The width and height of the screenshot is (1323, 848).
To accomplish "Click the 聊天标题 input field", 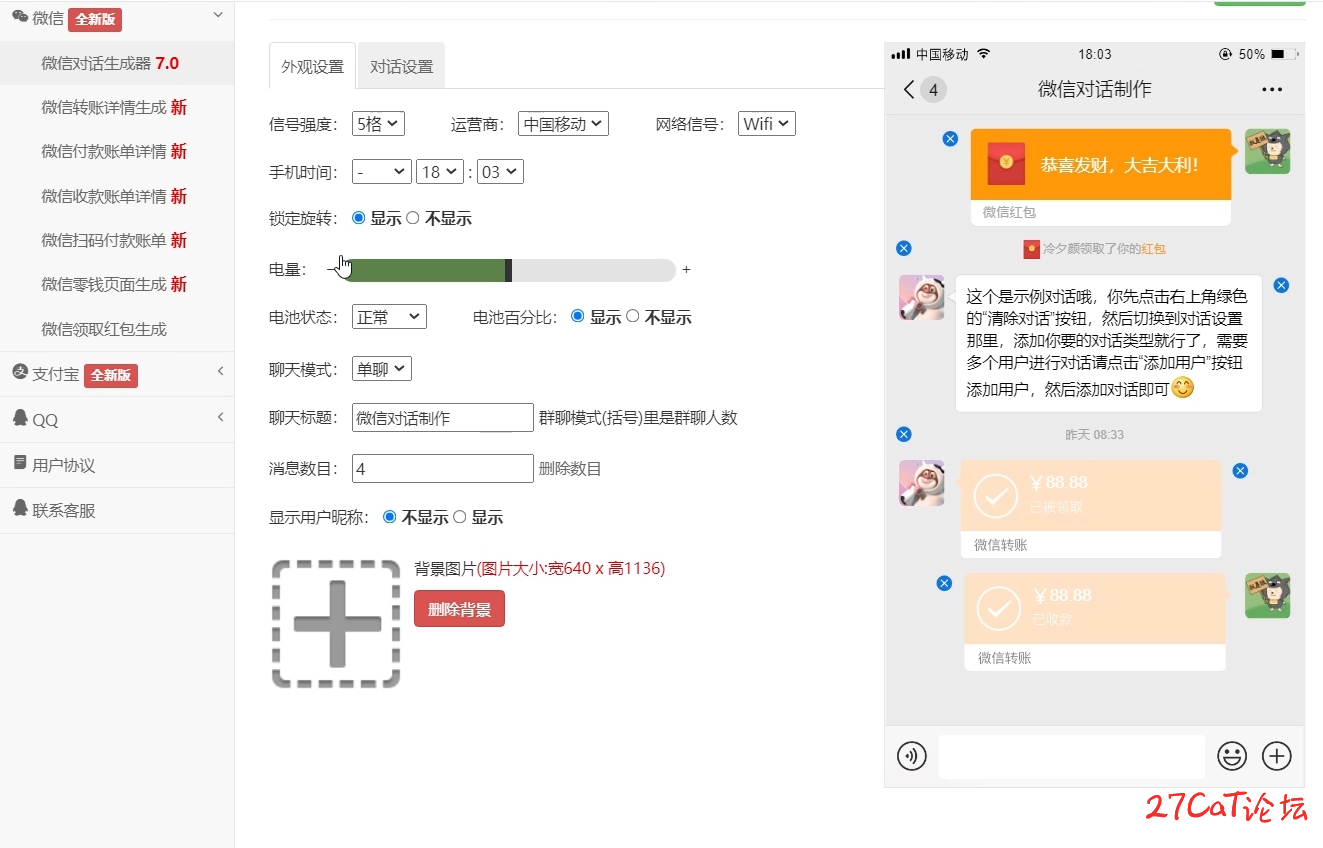I will click(x=443, y=418).
